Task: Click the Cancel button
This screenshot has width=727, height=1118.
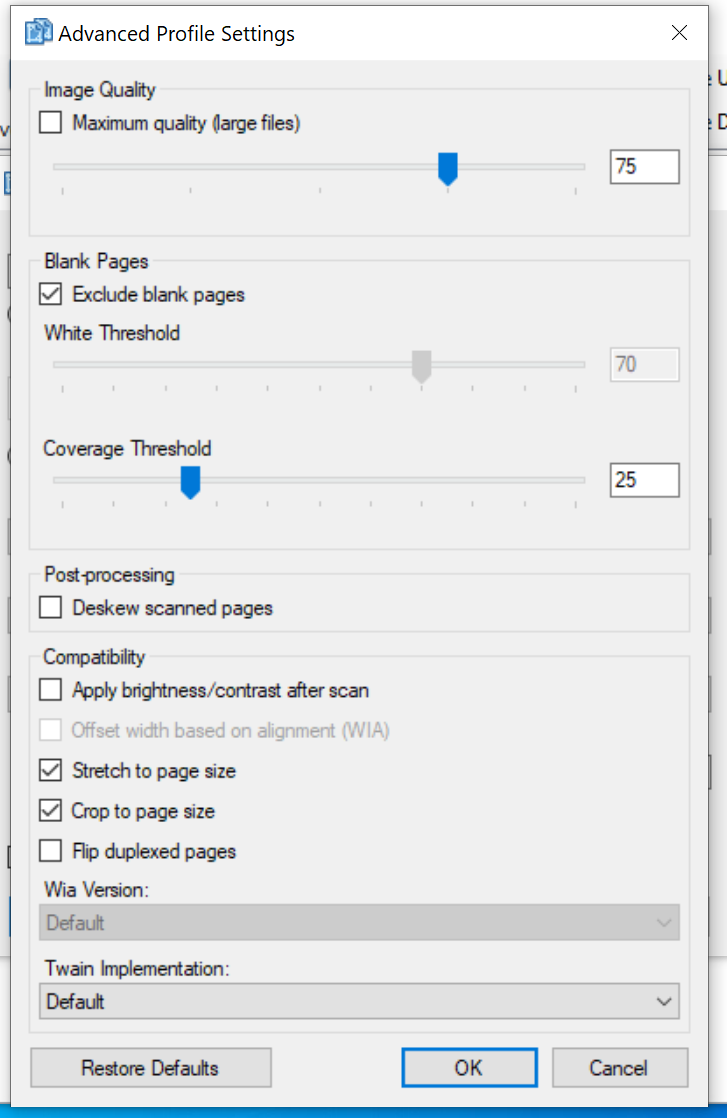Action: click(619, 1067)
